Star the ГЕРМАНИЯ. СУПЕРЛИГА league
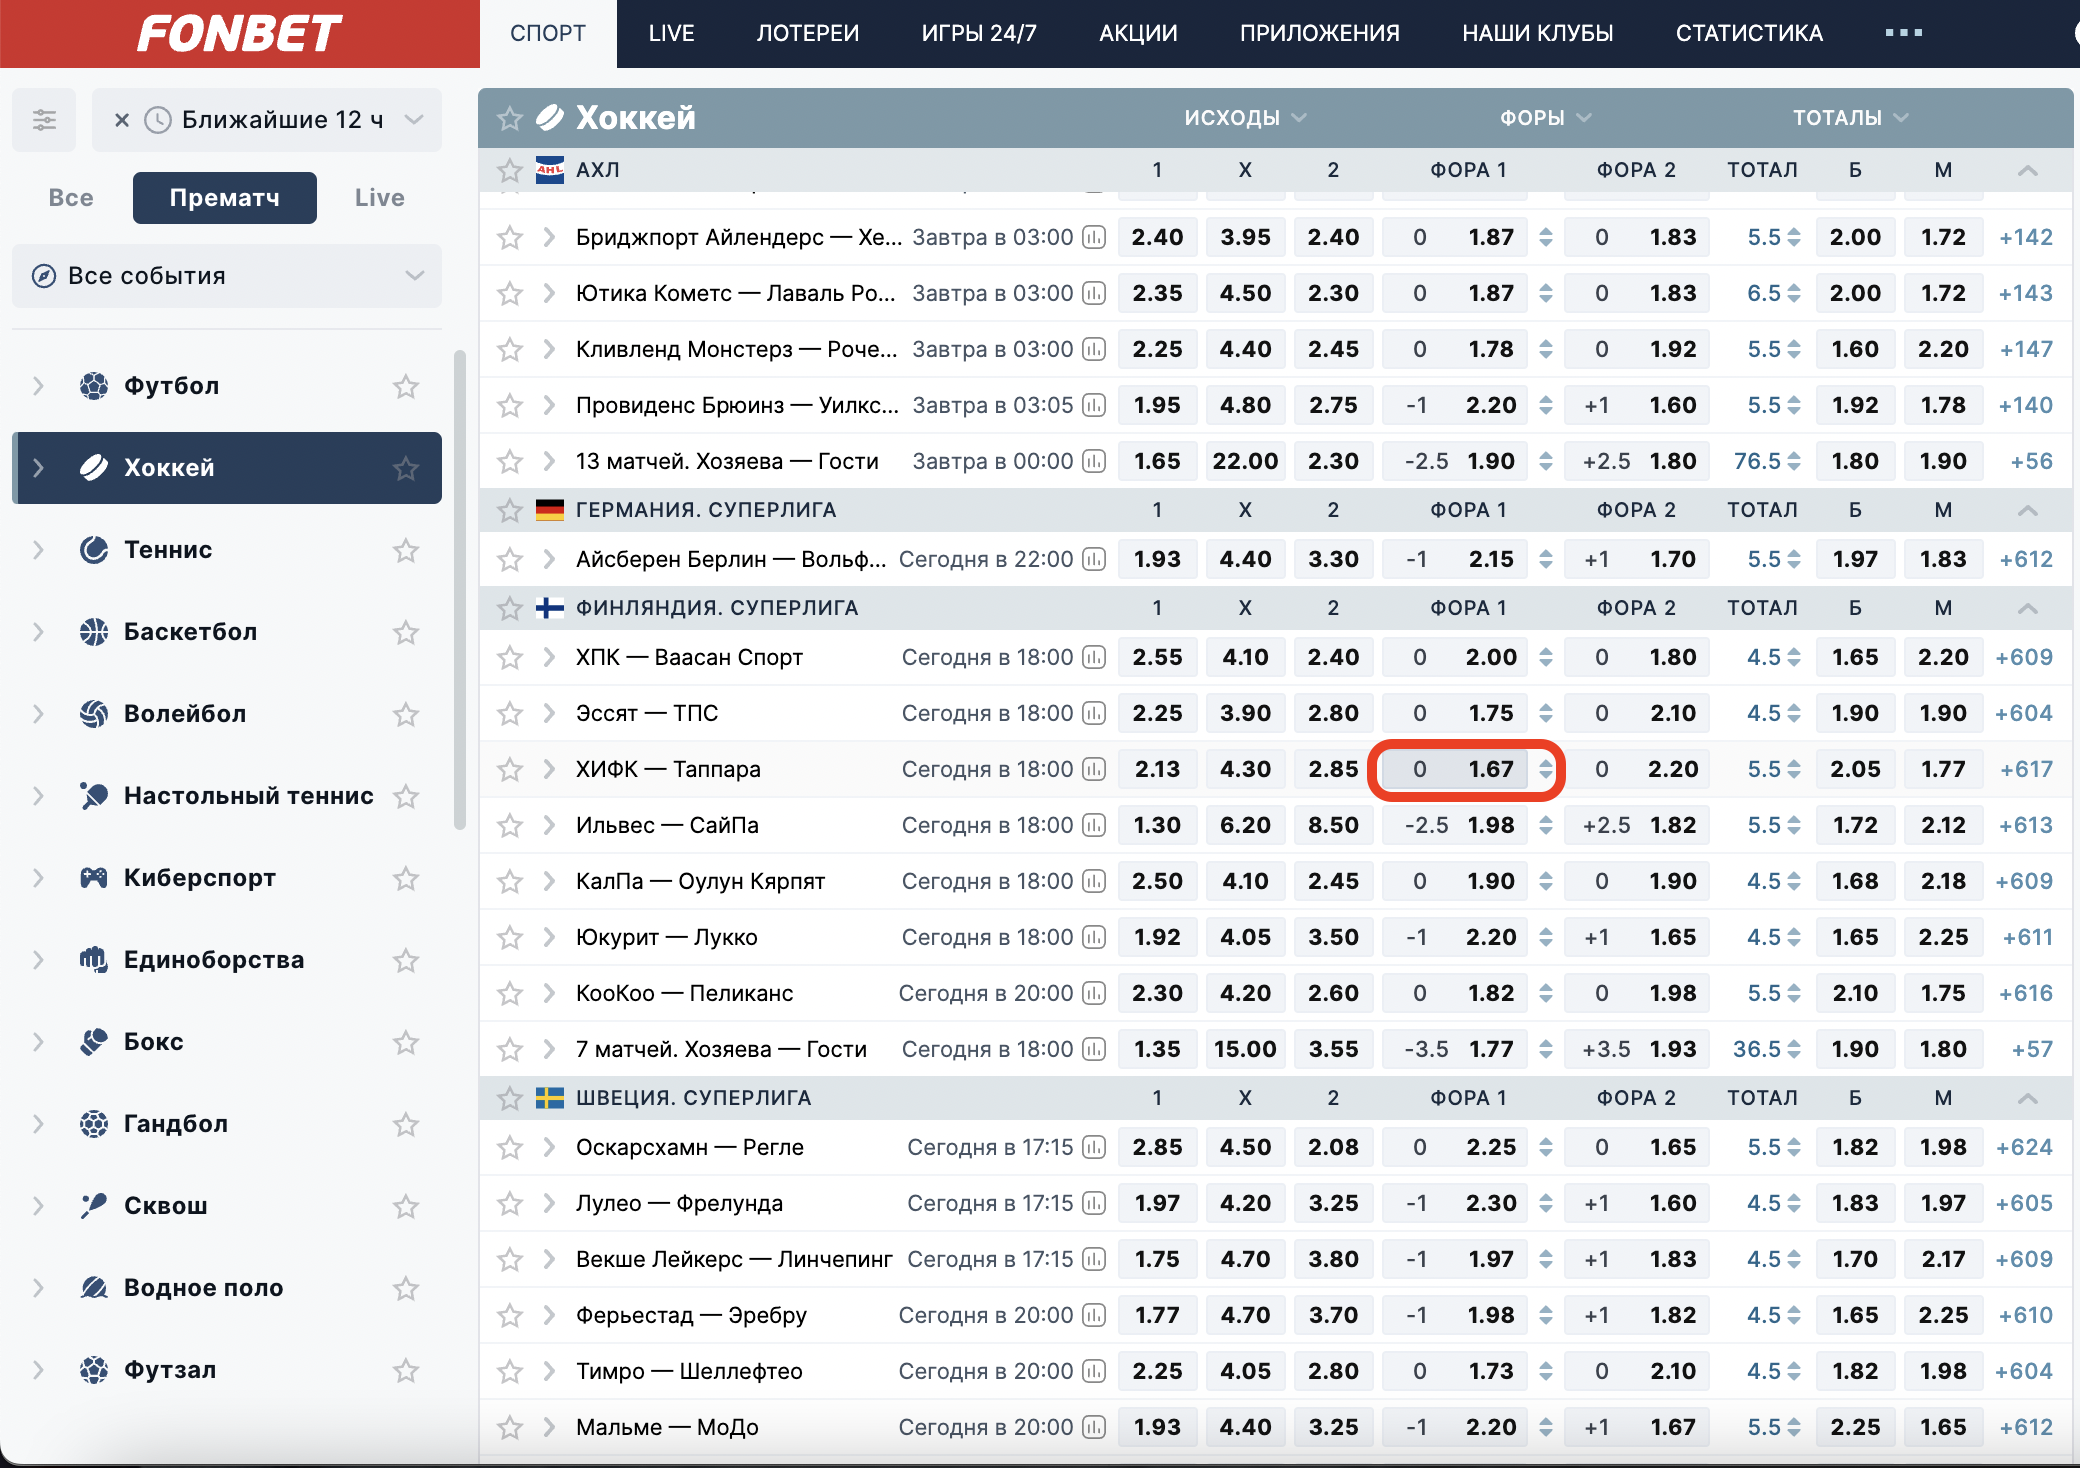2080x1468 pixels. [510, 510]
